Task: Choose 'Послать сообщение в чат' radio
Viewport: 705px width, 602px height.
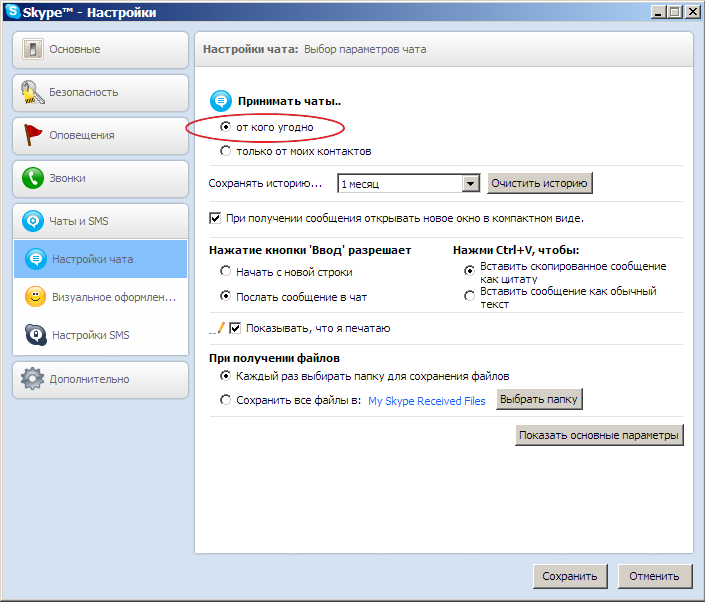Action: (x=225, y=296)
